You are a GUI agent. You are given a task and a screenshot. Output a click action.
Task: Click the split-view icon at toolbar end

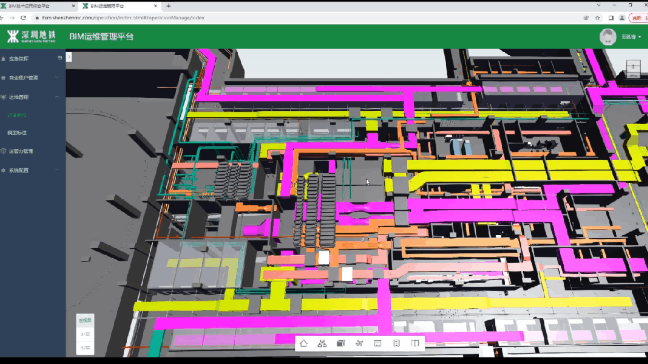[x=415, y=343]
